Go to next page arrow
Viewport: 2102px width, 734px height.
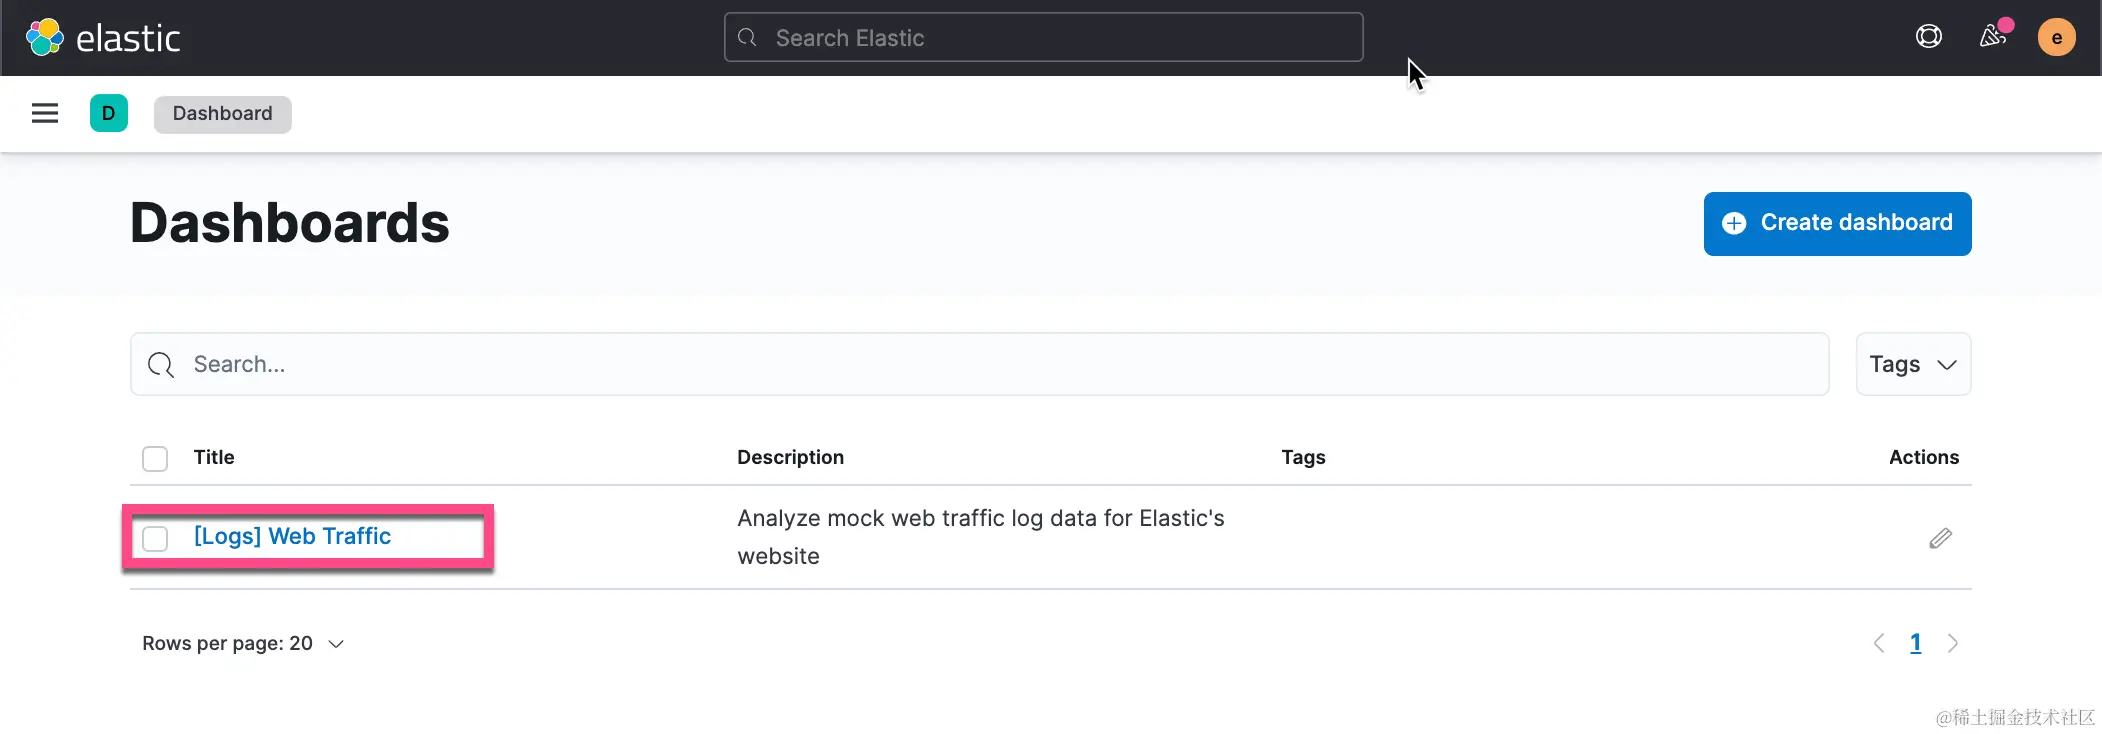[1952, 643]
